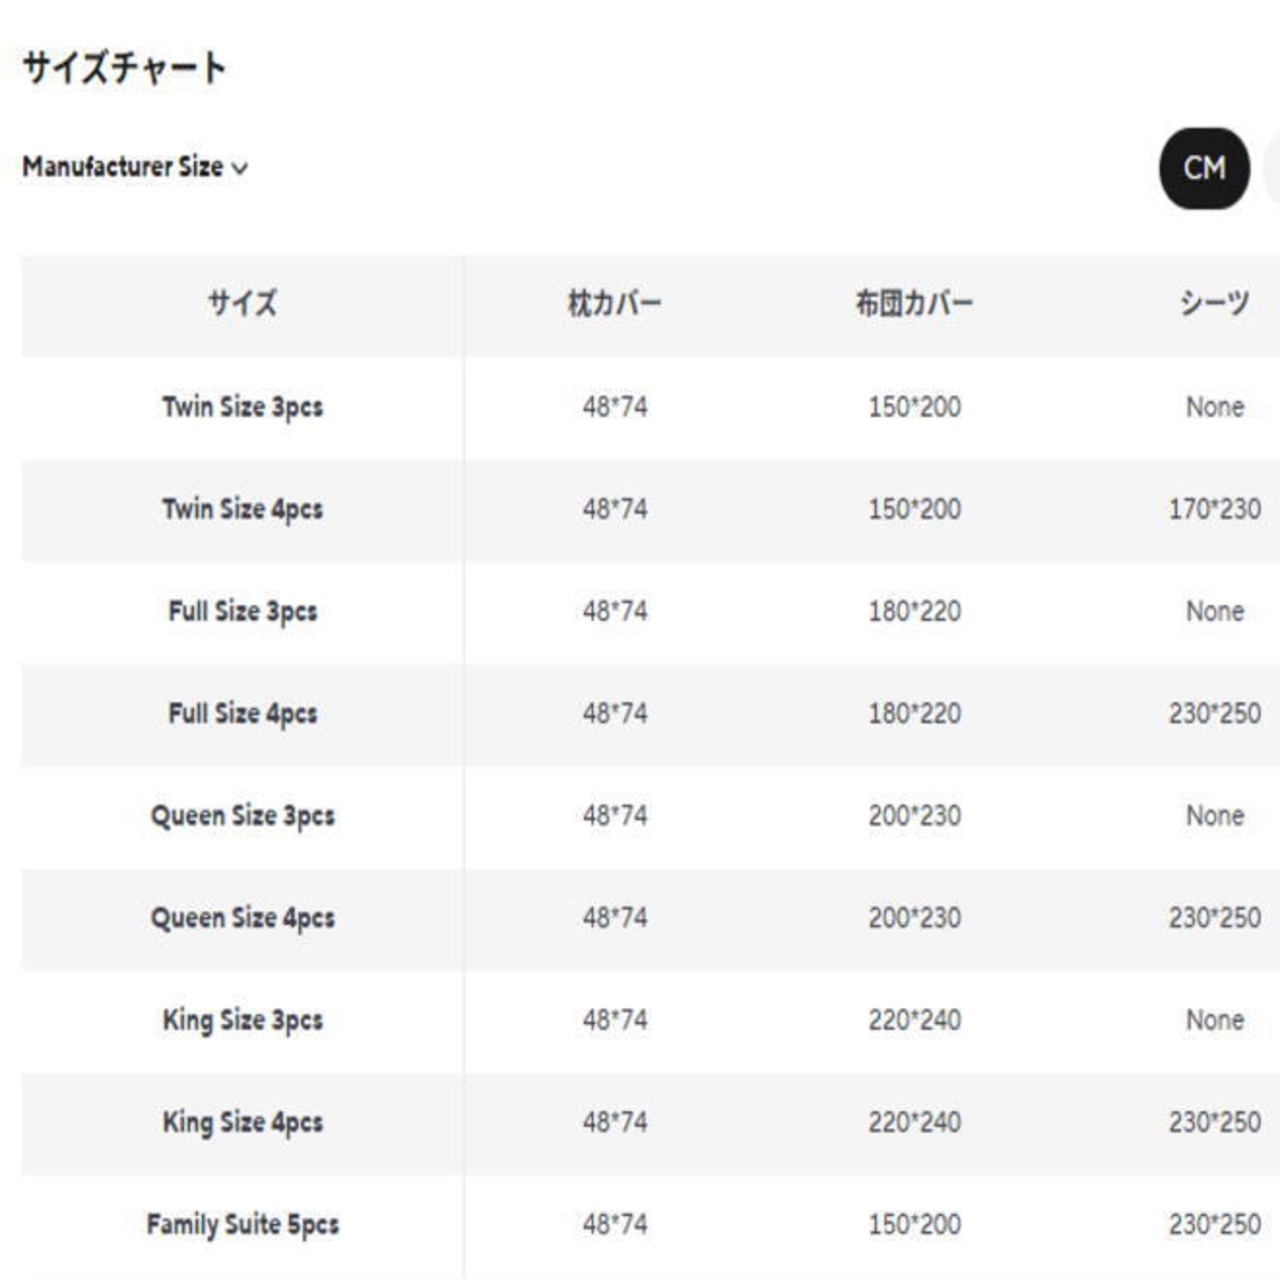
Task: Select the Family Suite 5pcs row label
Action: point(242,1224)
